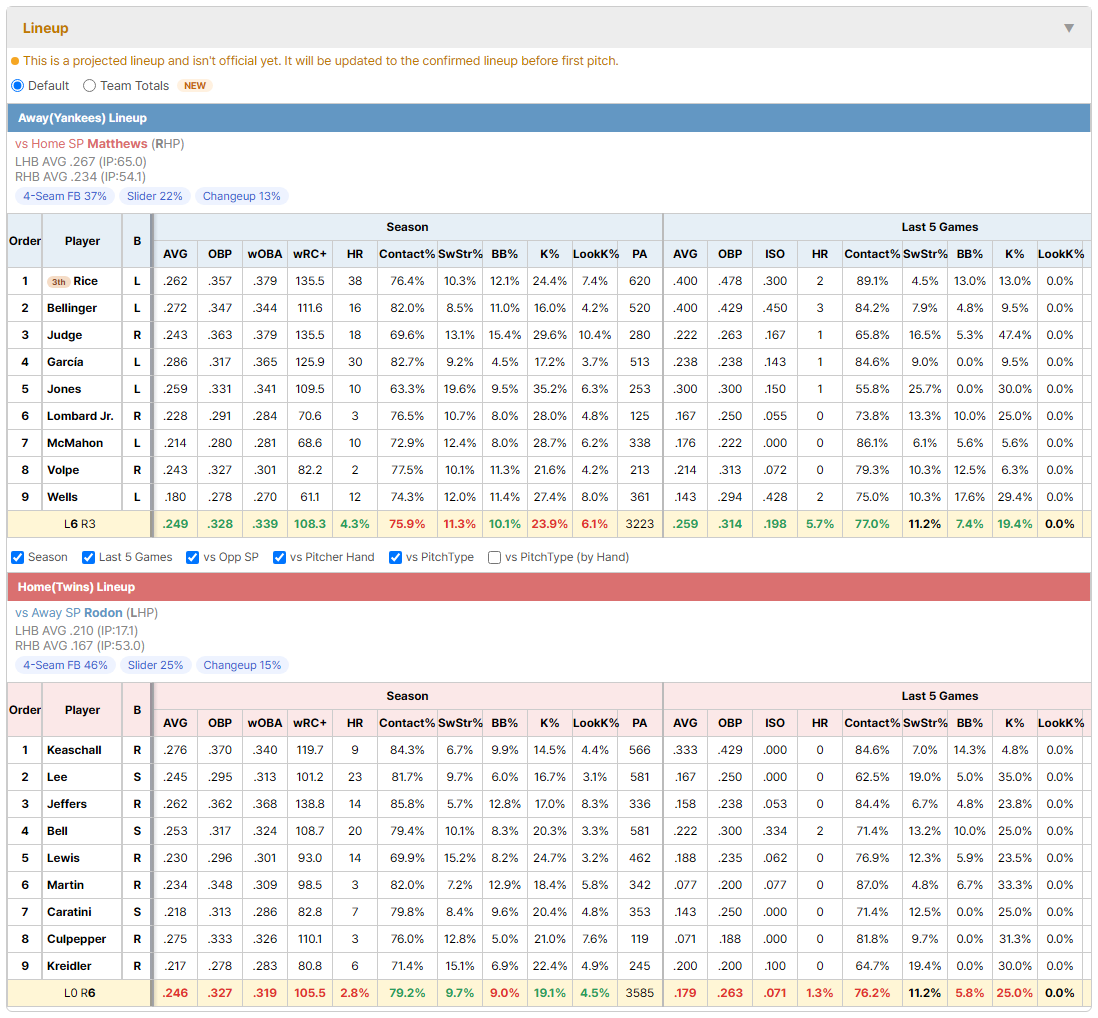Click the L0 R6 totals row label

(x=80, y=993)
